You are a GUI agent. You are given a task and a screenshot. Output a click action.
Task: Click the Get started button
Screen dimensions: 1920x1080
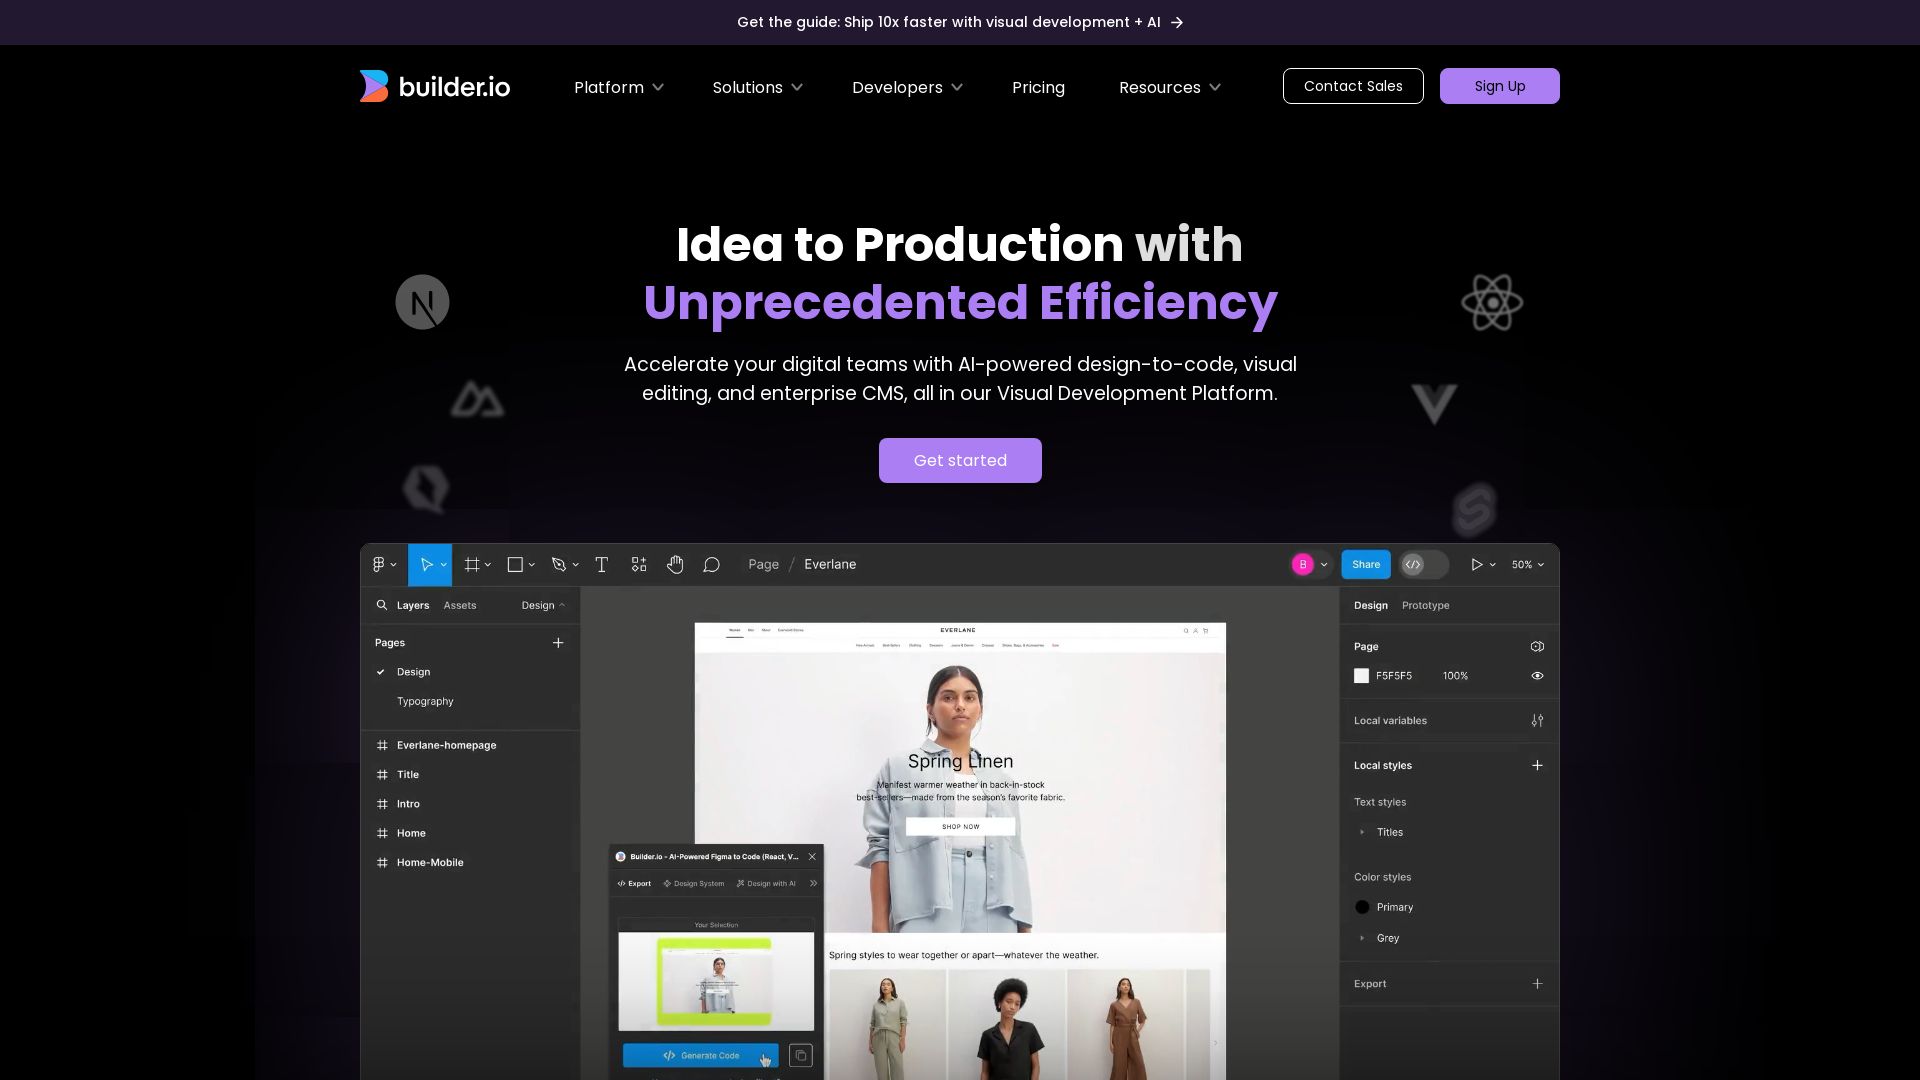pos(959,461)
